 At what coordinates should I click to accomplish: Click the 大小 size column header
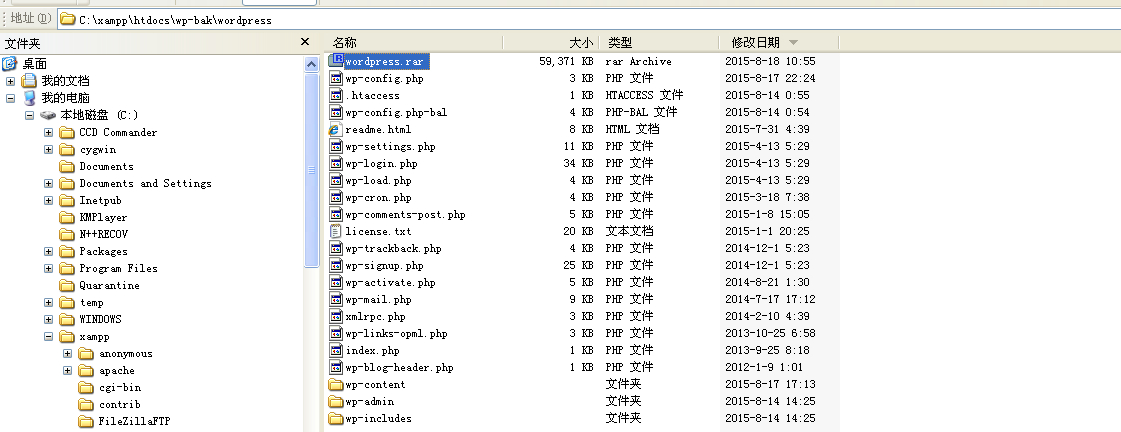(x=580, y=42)
